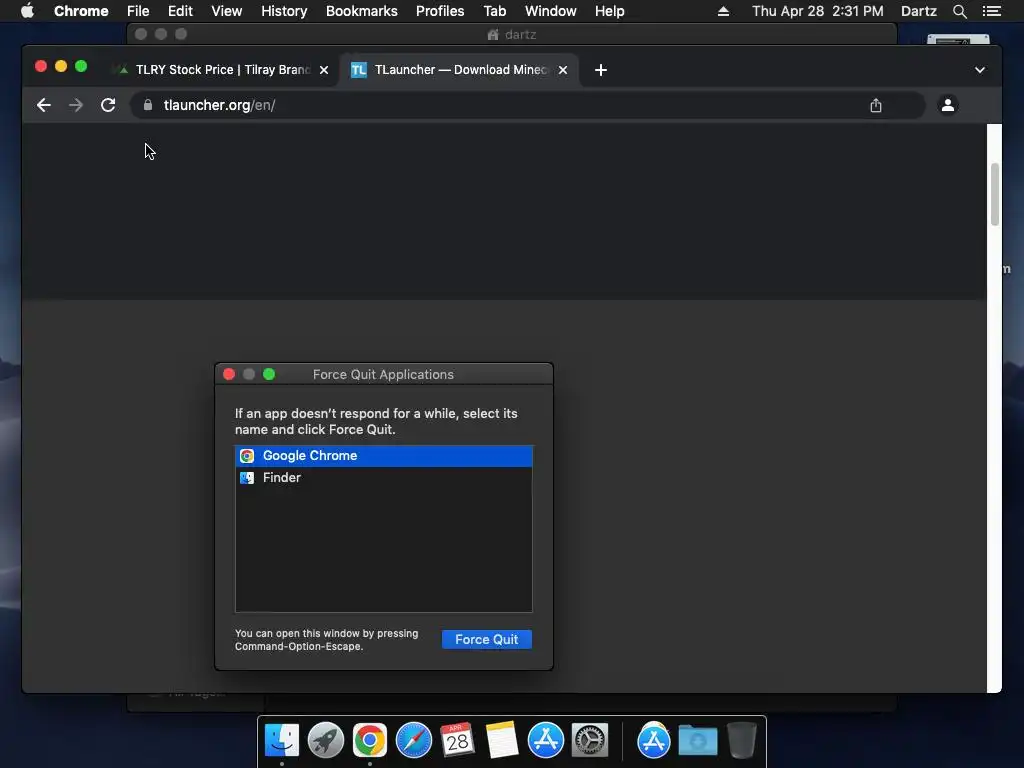Open the App Store icon right of Dock divider

654,740
